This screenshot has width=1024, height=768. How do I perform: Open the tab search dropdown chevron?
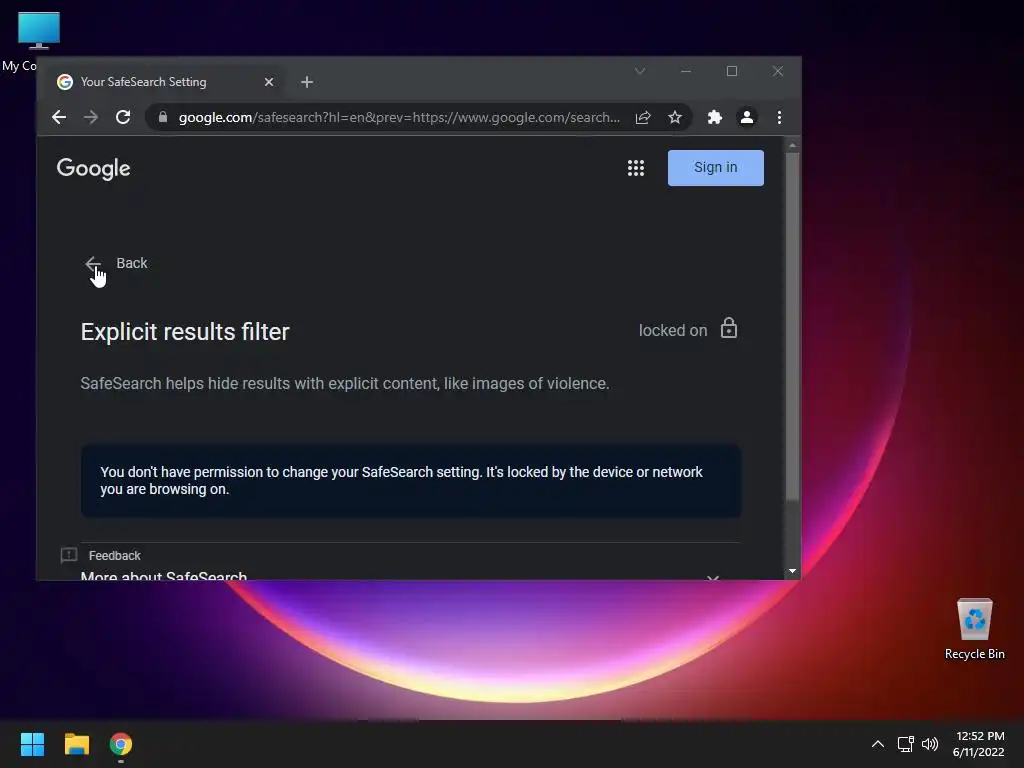(x=640, y=71)
